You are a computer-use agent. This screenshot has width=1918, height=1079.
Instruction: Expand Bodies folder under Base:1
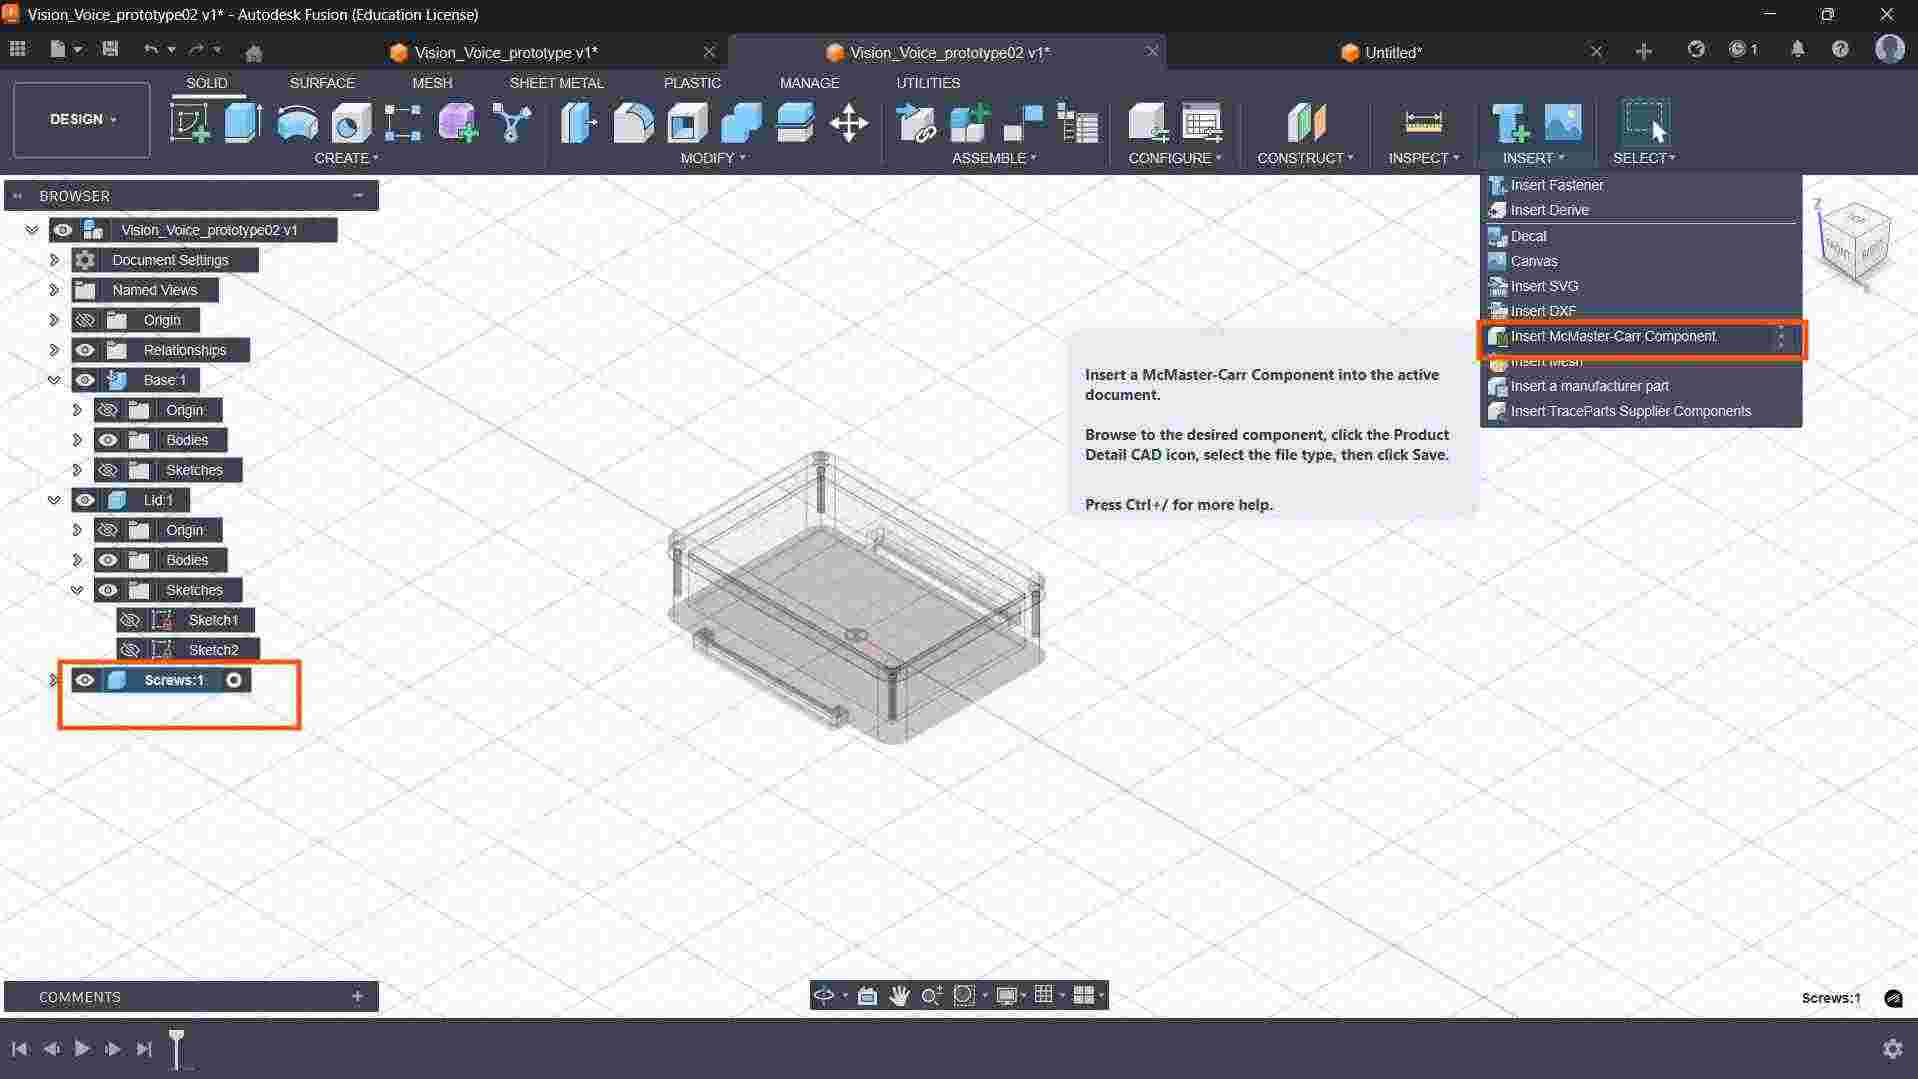point(77,440)
